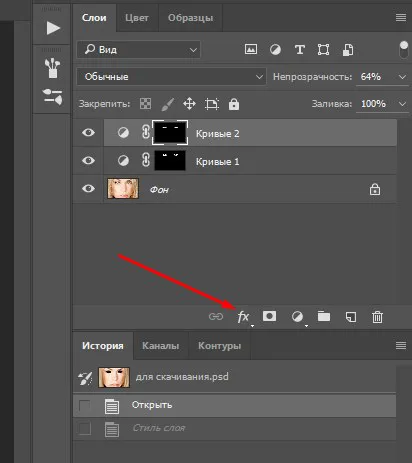Open the Обычные blend mode dropdown
This screenshot has width=412, height=463.
pos(171,77)
